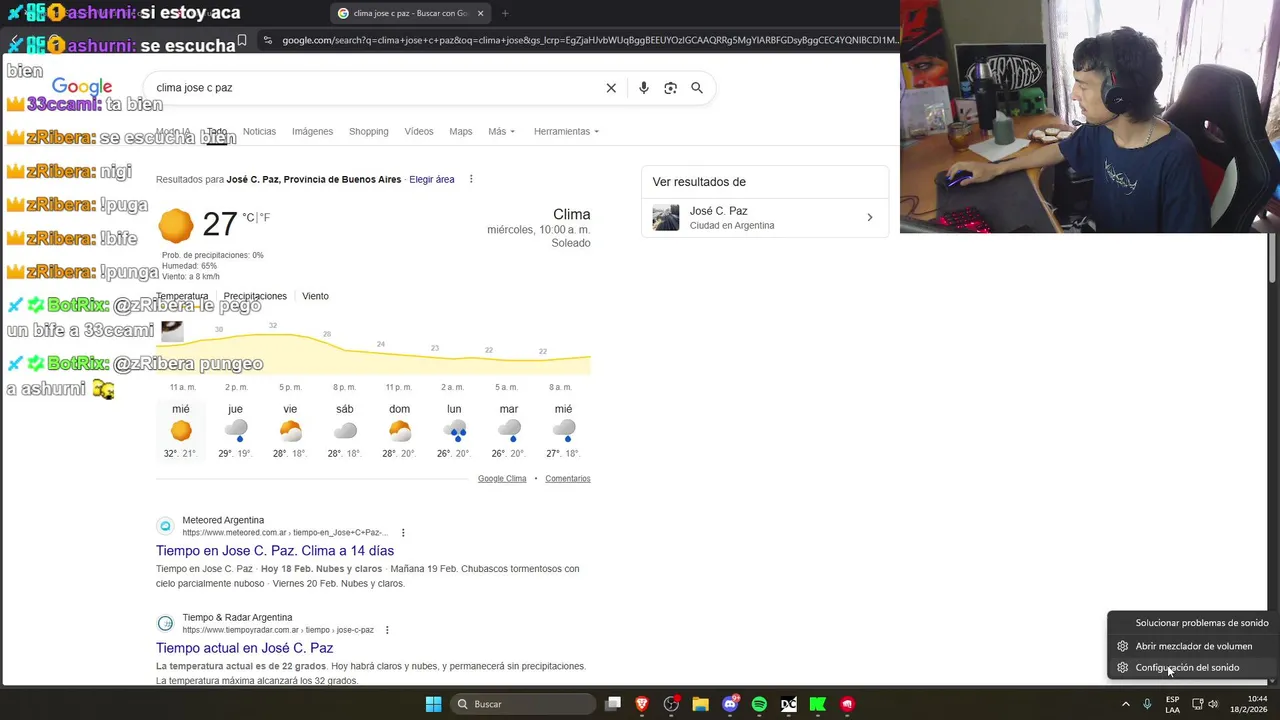Start voice search with the microphone icon
Image resolution: width=1280 pixels, height=720 pixels.
pos(644,88)
